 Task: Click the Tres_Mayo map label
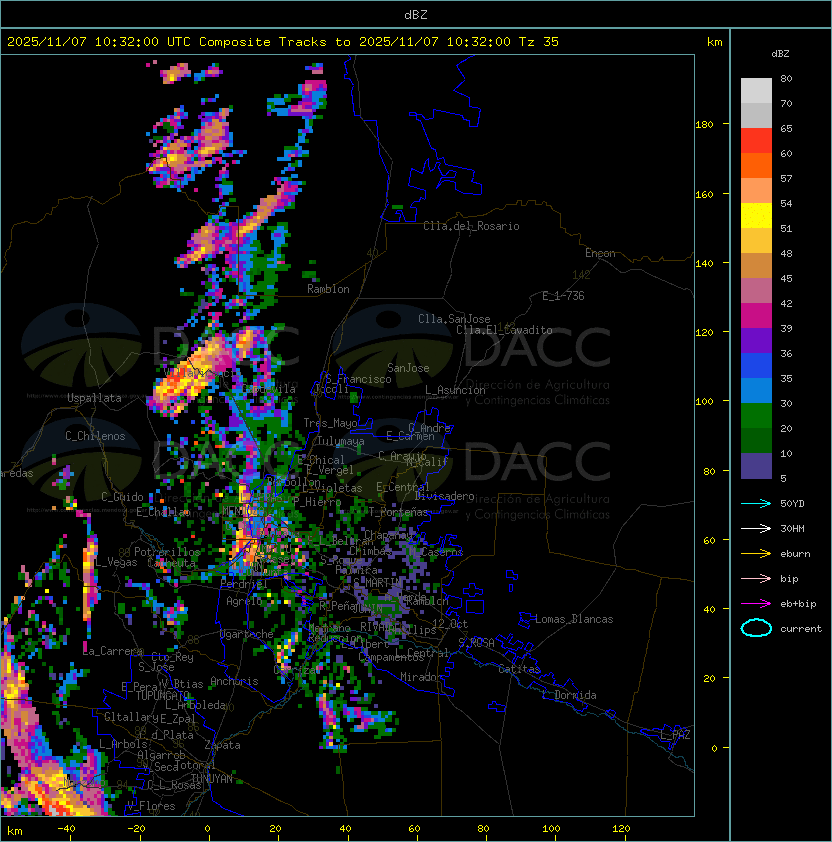point(330,423)
